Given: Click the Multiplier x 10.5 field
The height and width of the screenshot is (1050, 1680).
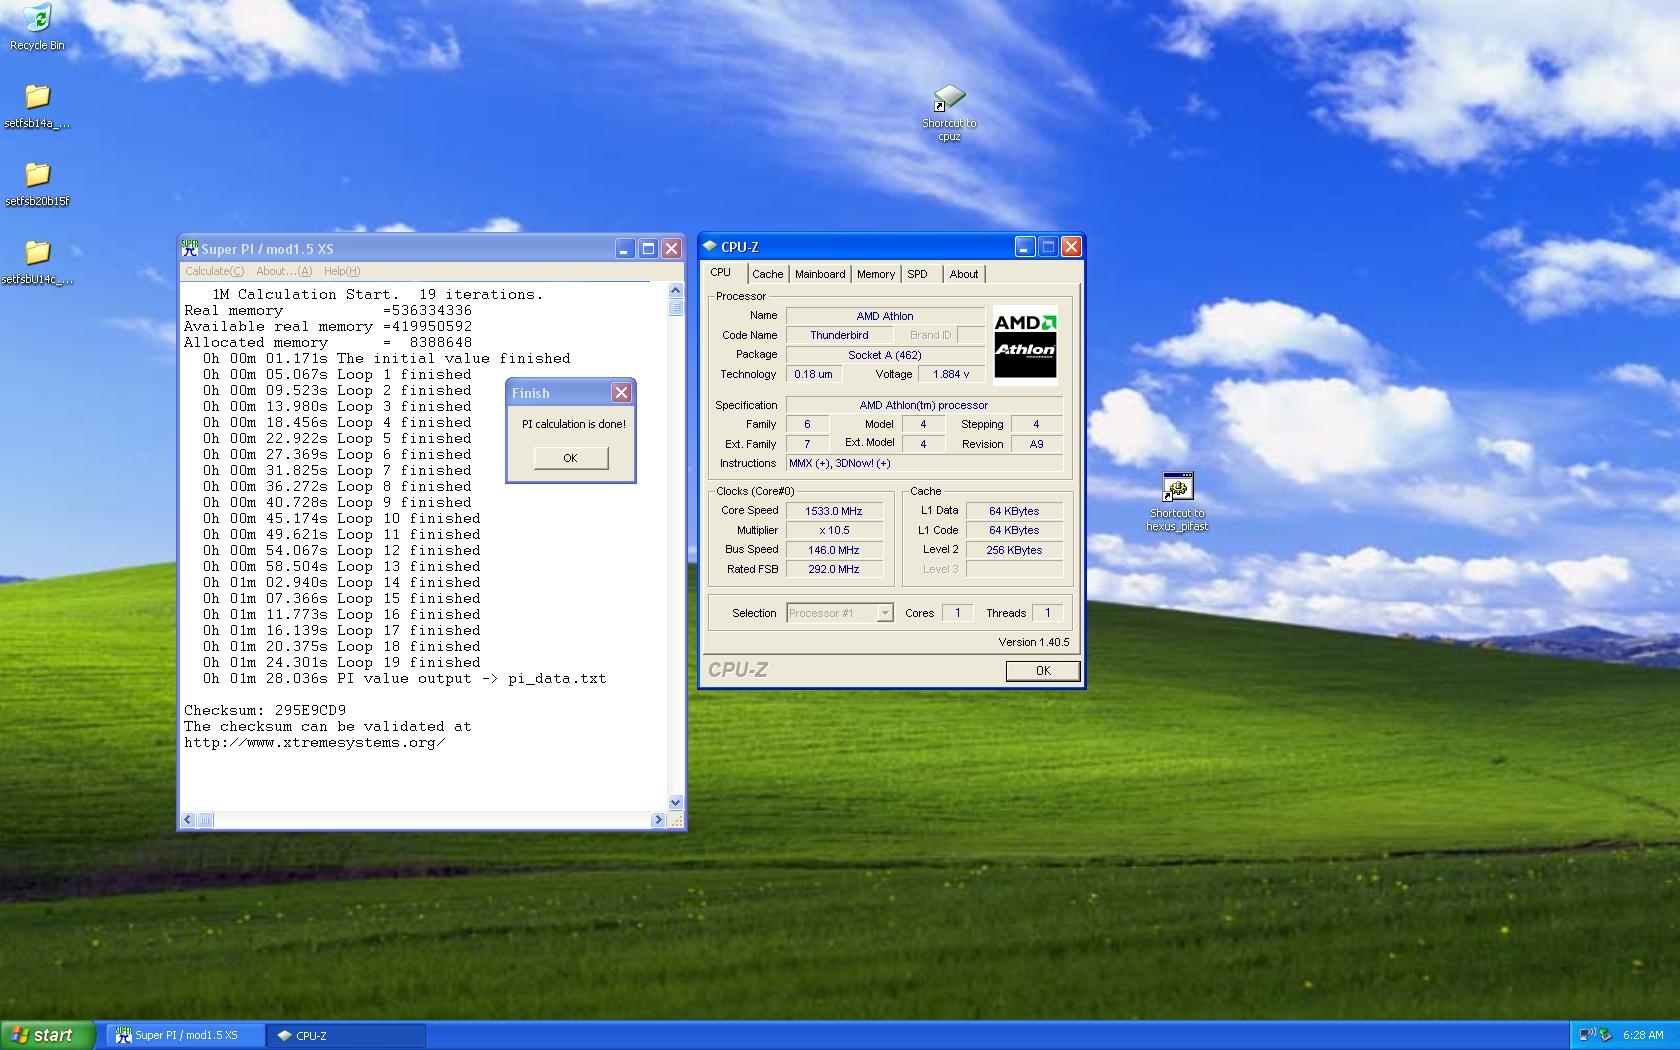Looking at the screenshot, I should [834, 530].
